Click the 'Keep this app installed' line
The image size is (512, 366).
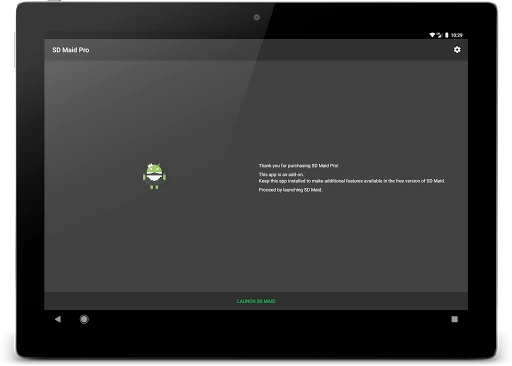[352, 181]
